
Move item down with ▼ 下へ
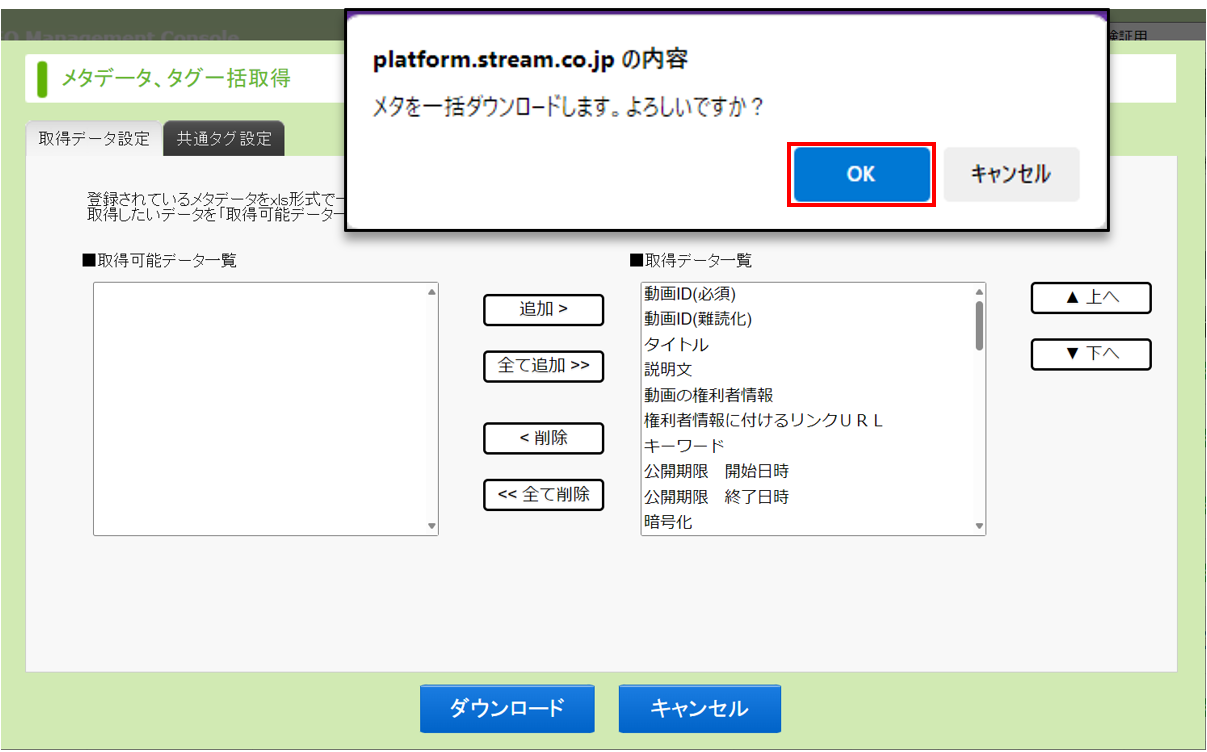1091,354
